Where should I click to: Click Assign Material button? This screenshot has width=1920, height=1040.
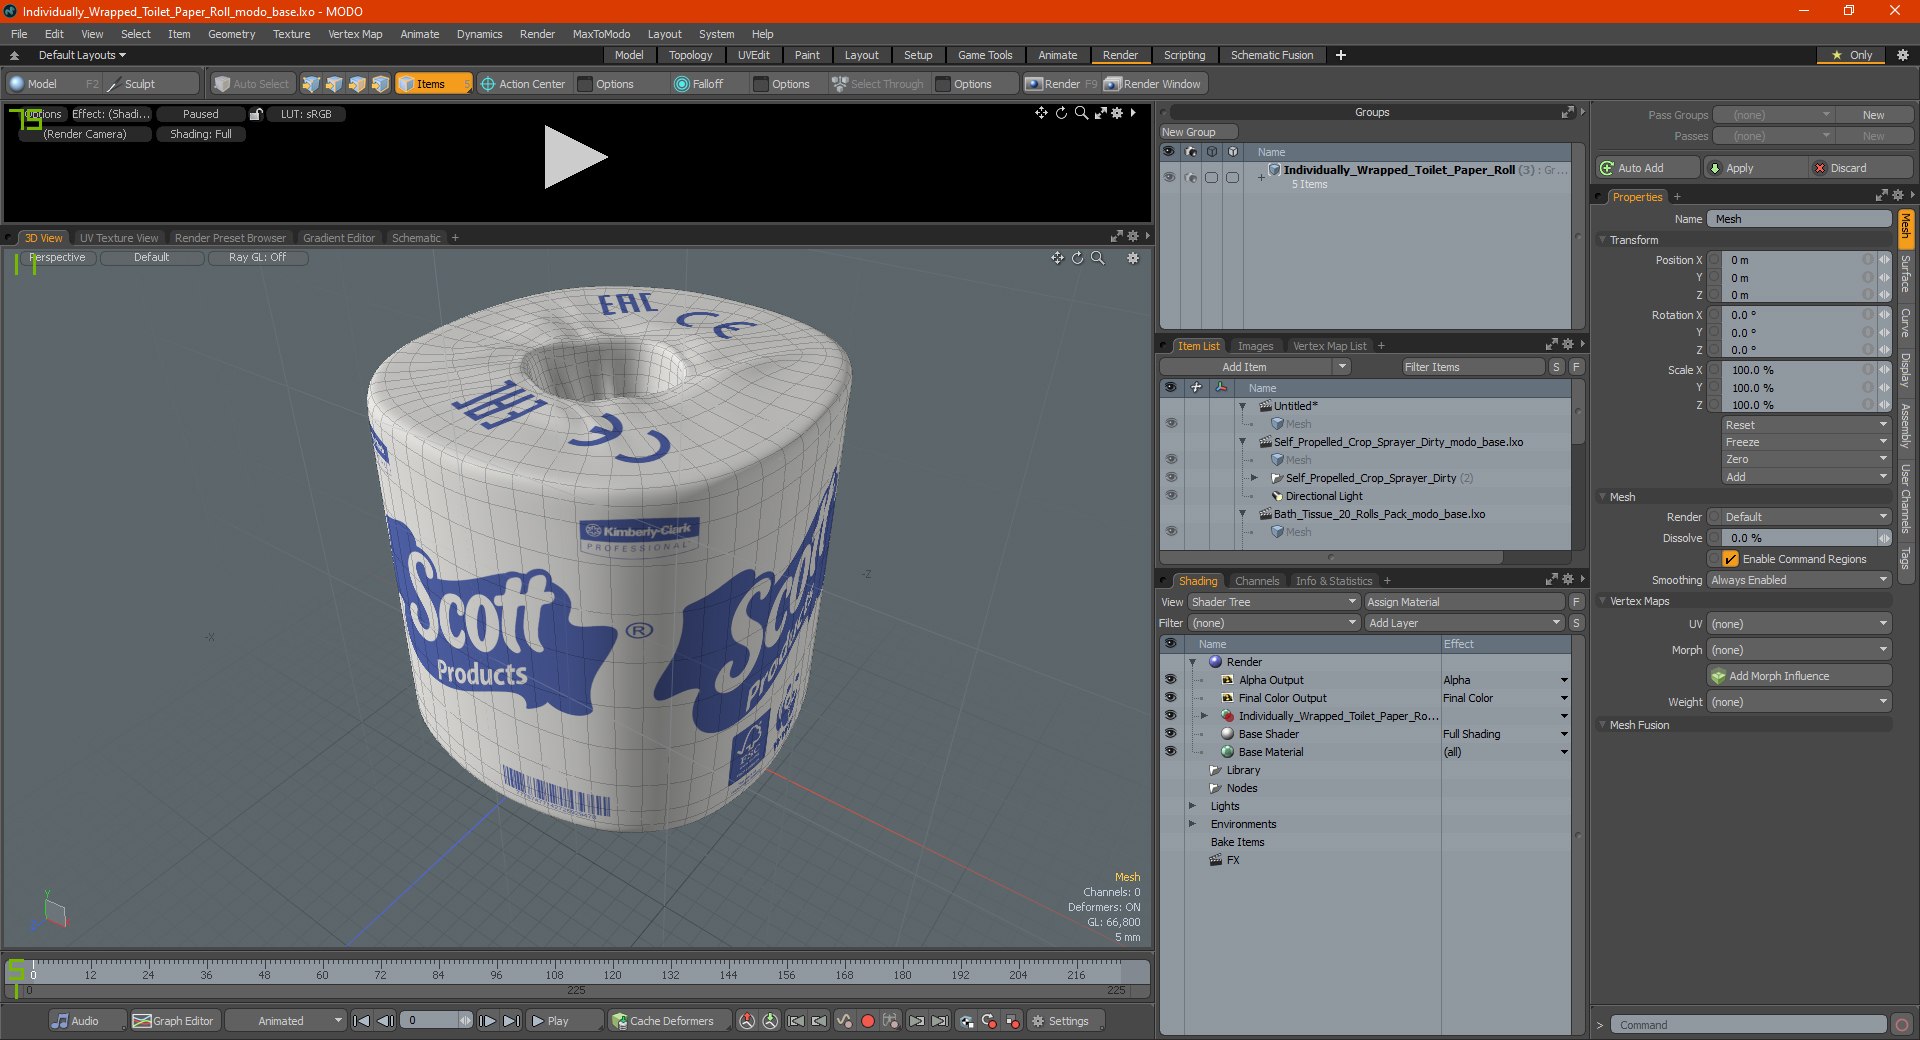1463,602
